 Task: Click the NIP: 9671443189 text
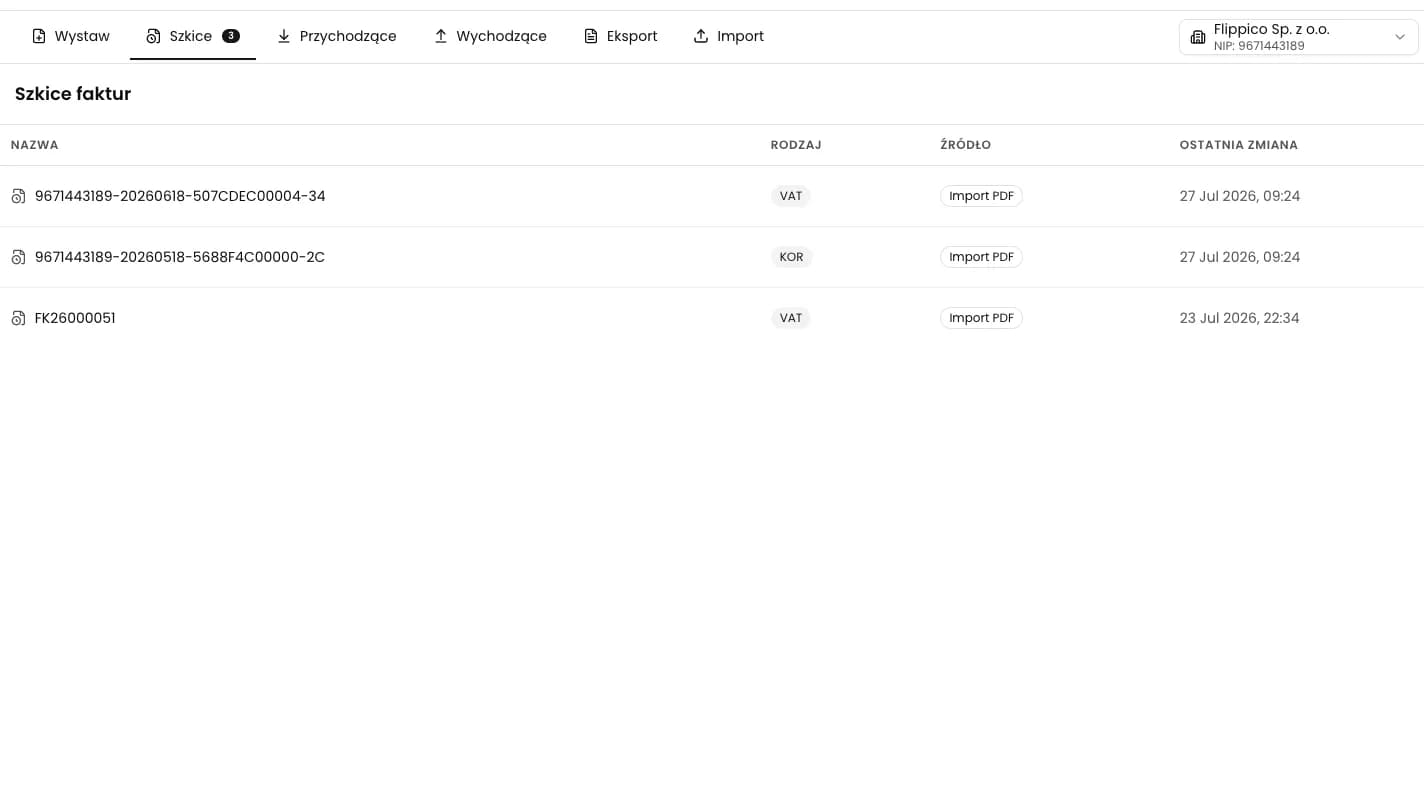1259,46
